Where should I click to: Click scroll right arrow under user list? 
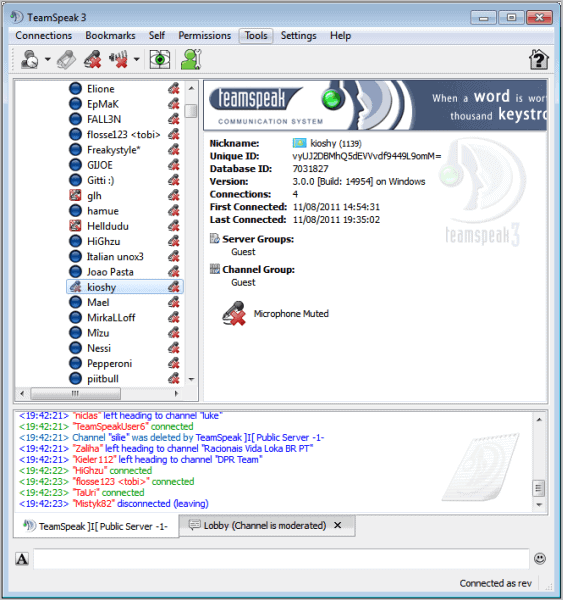coord(176,393)
